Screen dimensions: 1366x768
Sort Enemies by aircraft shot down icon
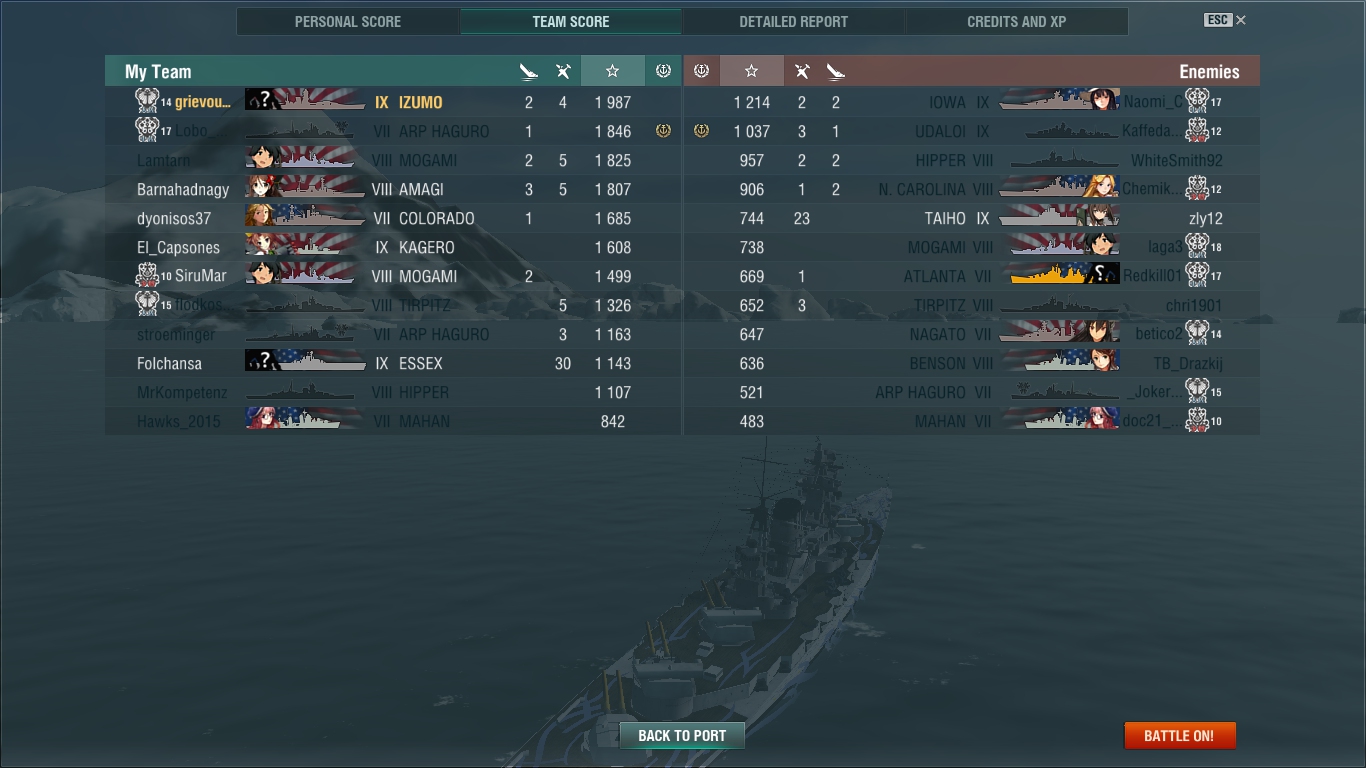(x=802, y=71)
